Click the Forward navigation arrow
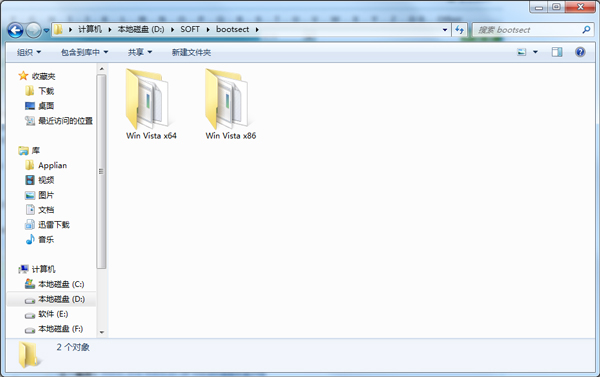Image resolution: width=600 pixels, height=377 pixels. [x=33, y=30]
